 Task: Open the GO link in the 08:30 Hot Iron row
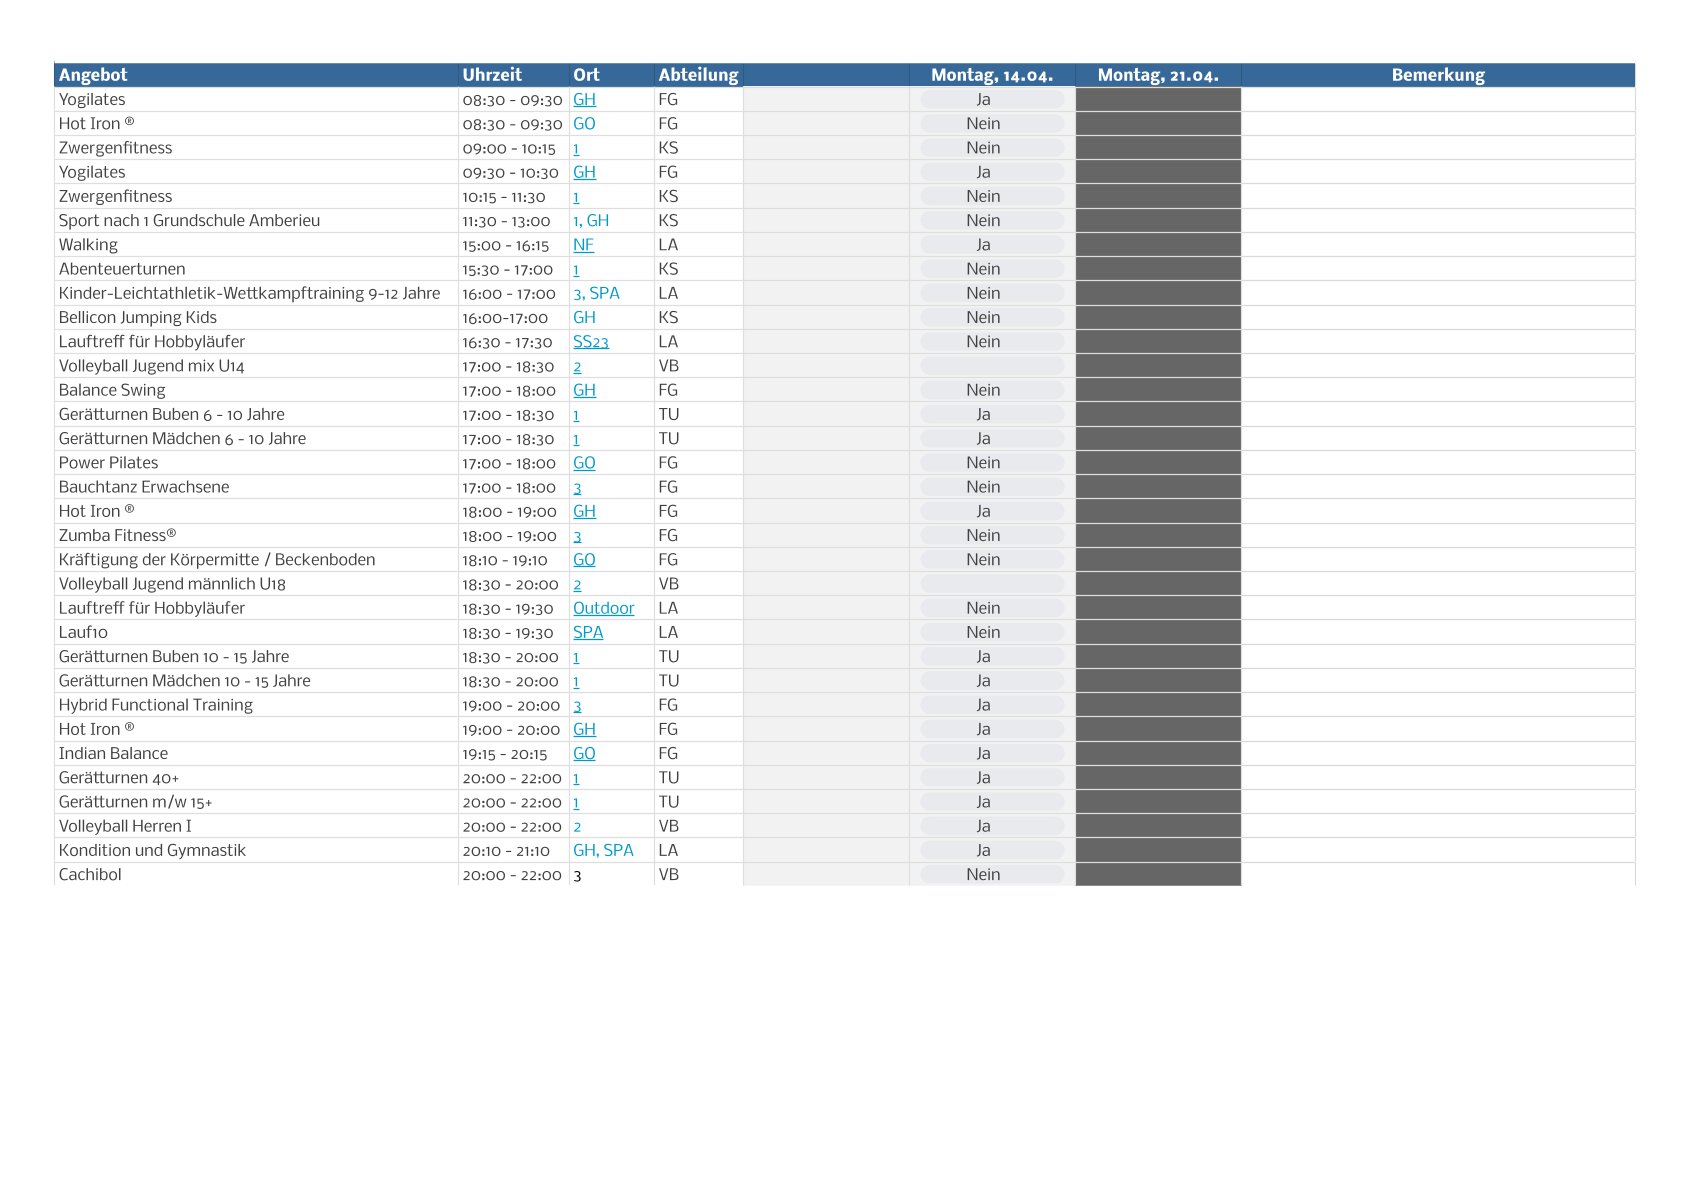click(x=584, y=124)
